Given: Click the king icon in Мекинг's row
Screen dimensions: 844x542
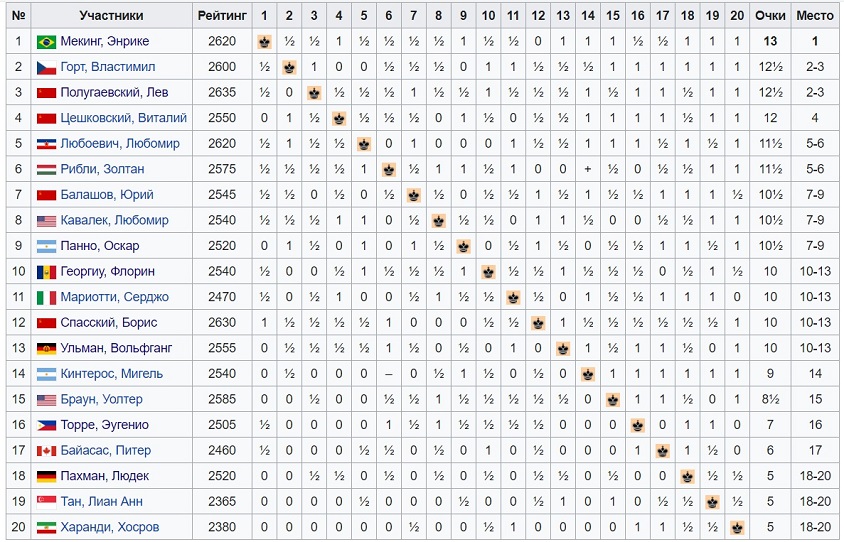Looking at the screenshot, I should point(264,41).
